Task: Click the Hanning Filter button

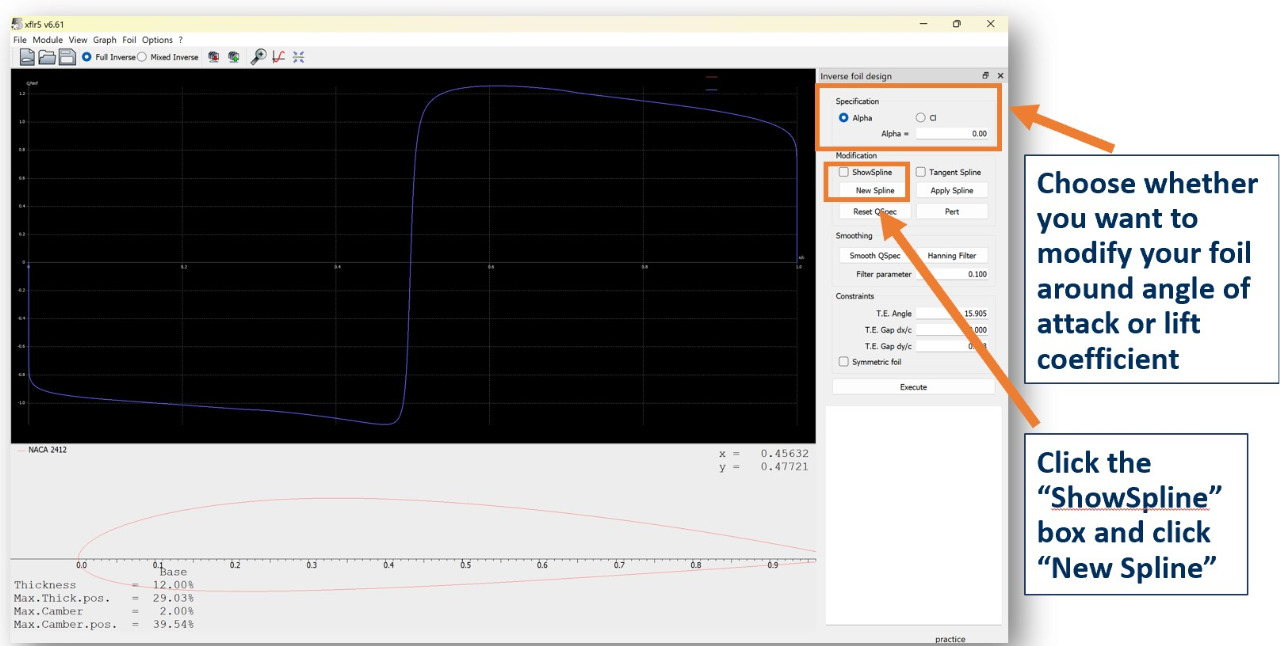Action: 952,256
